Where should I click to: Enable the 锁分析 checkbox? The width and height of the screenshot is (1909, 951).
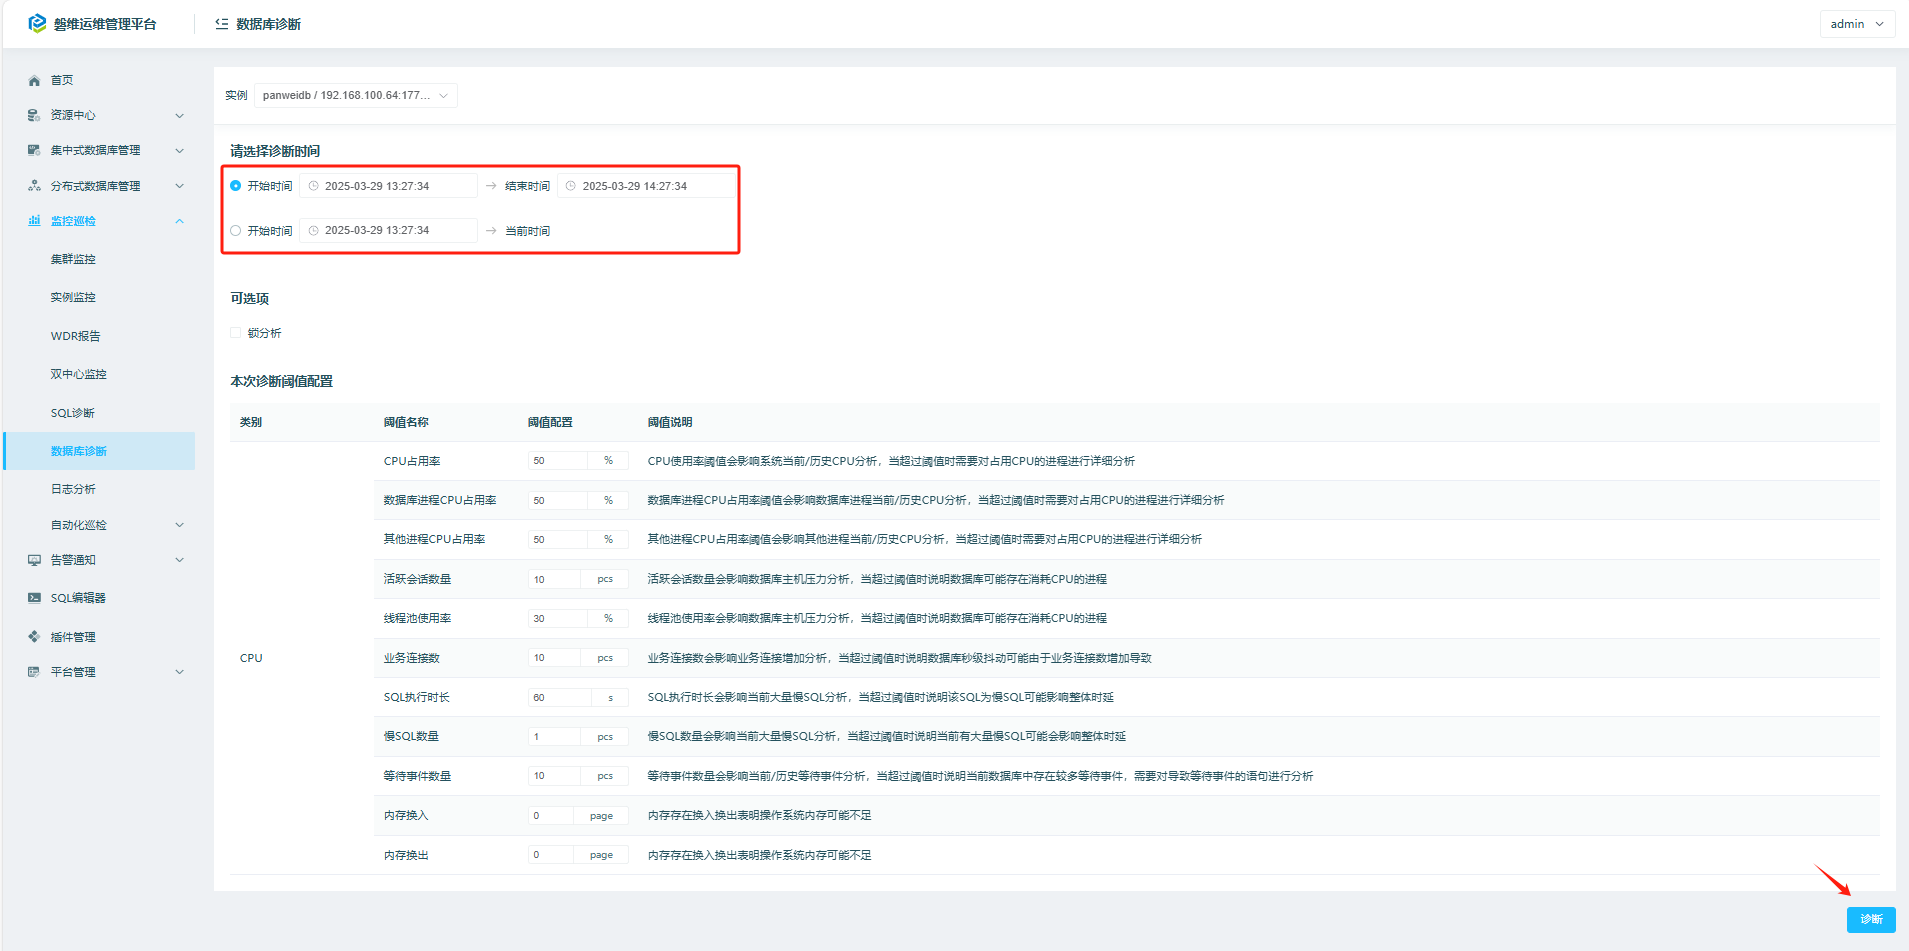236,333
